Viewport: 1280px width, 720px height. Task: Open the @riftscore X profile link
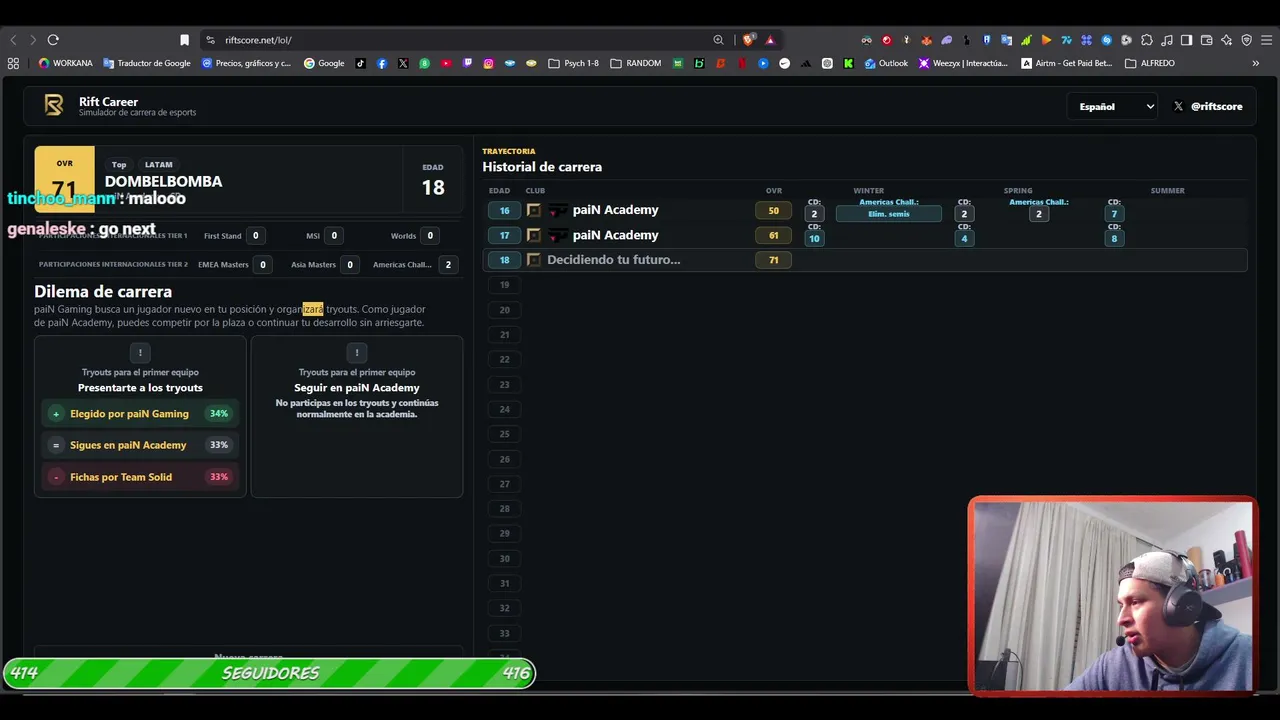click(1207, 106)
